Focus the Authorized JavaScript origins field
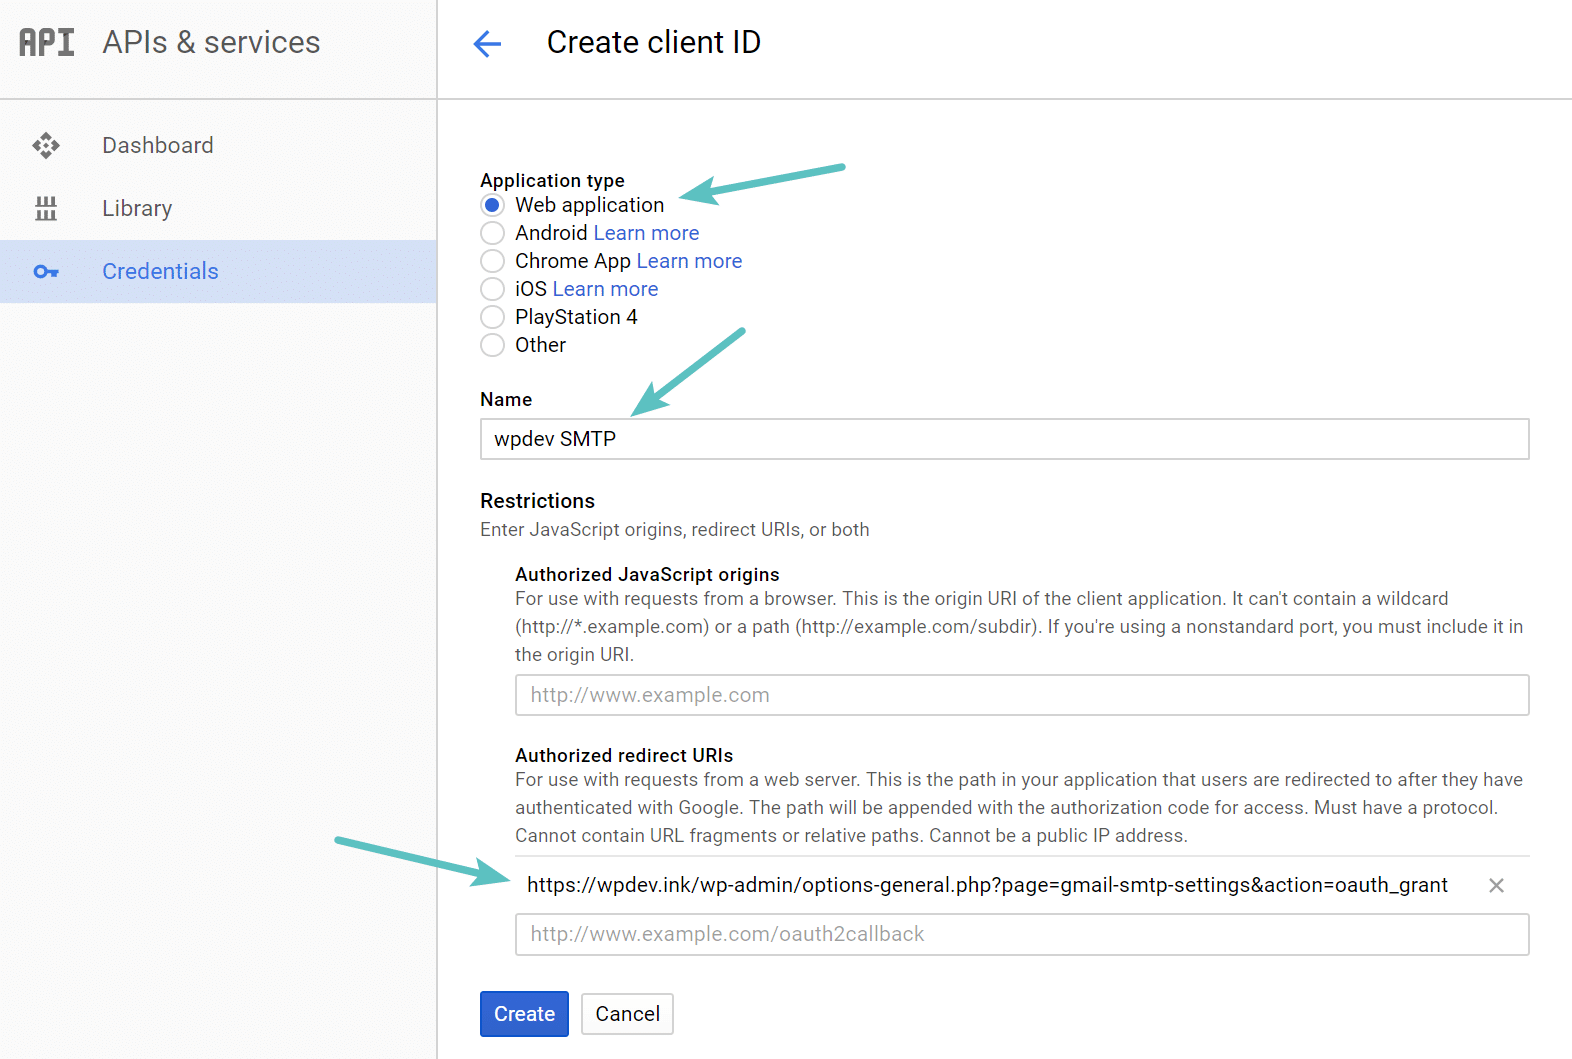 point(1021,695)
